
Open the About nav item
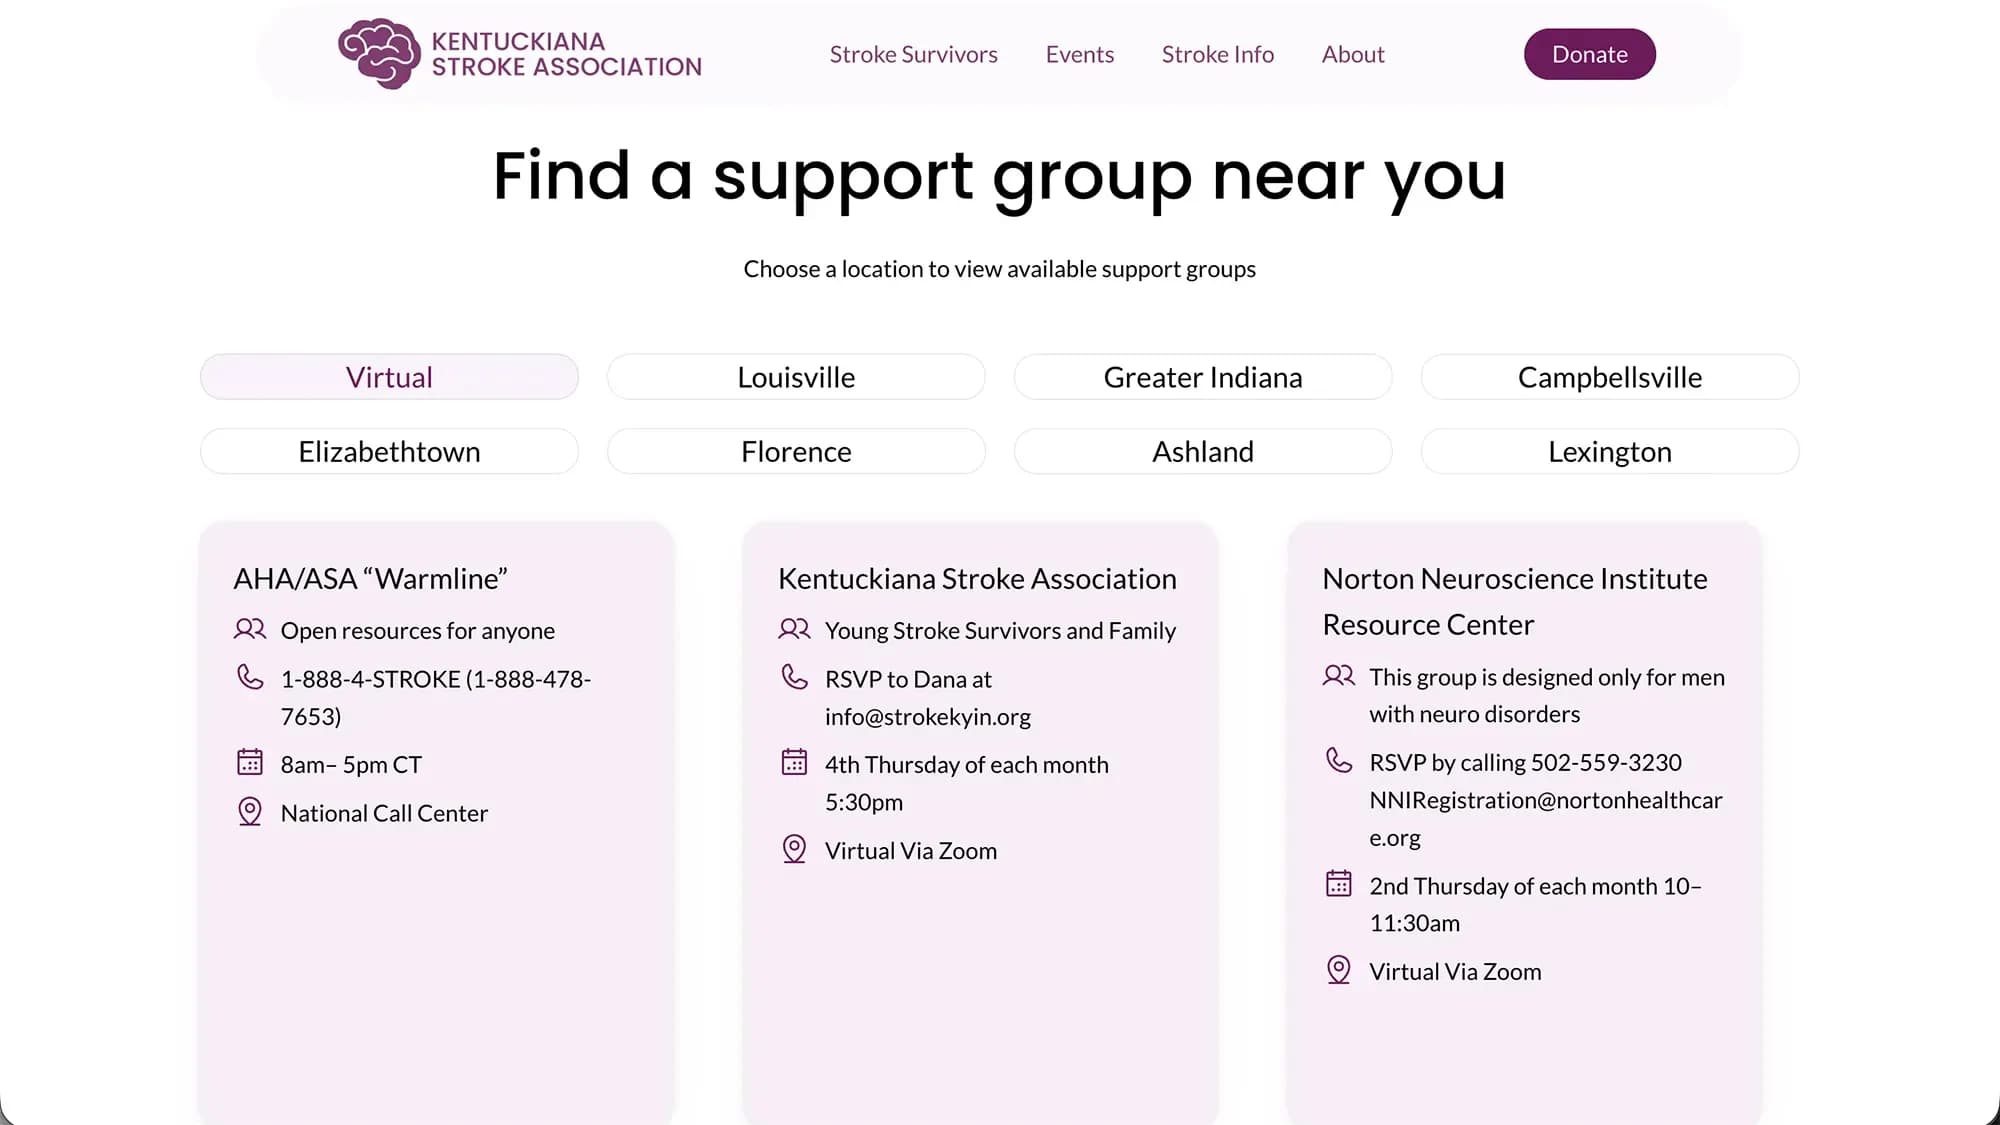(x=1353, y=54)
